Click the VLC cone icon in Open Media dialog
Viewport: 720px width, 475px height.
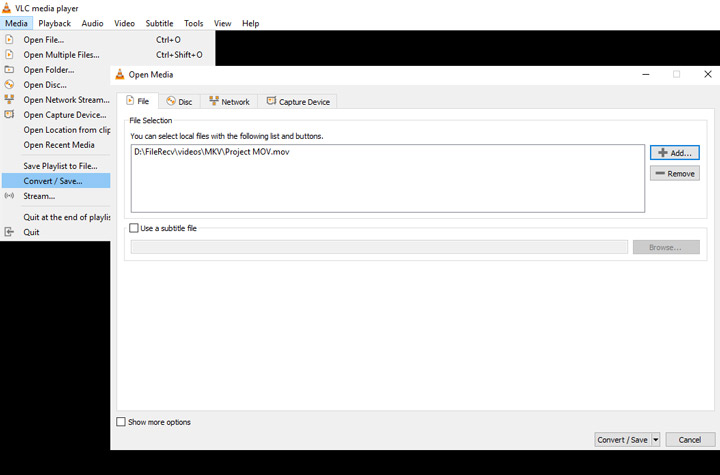[120, 74]
